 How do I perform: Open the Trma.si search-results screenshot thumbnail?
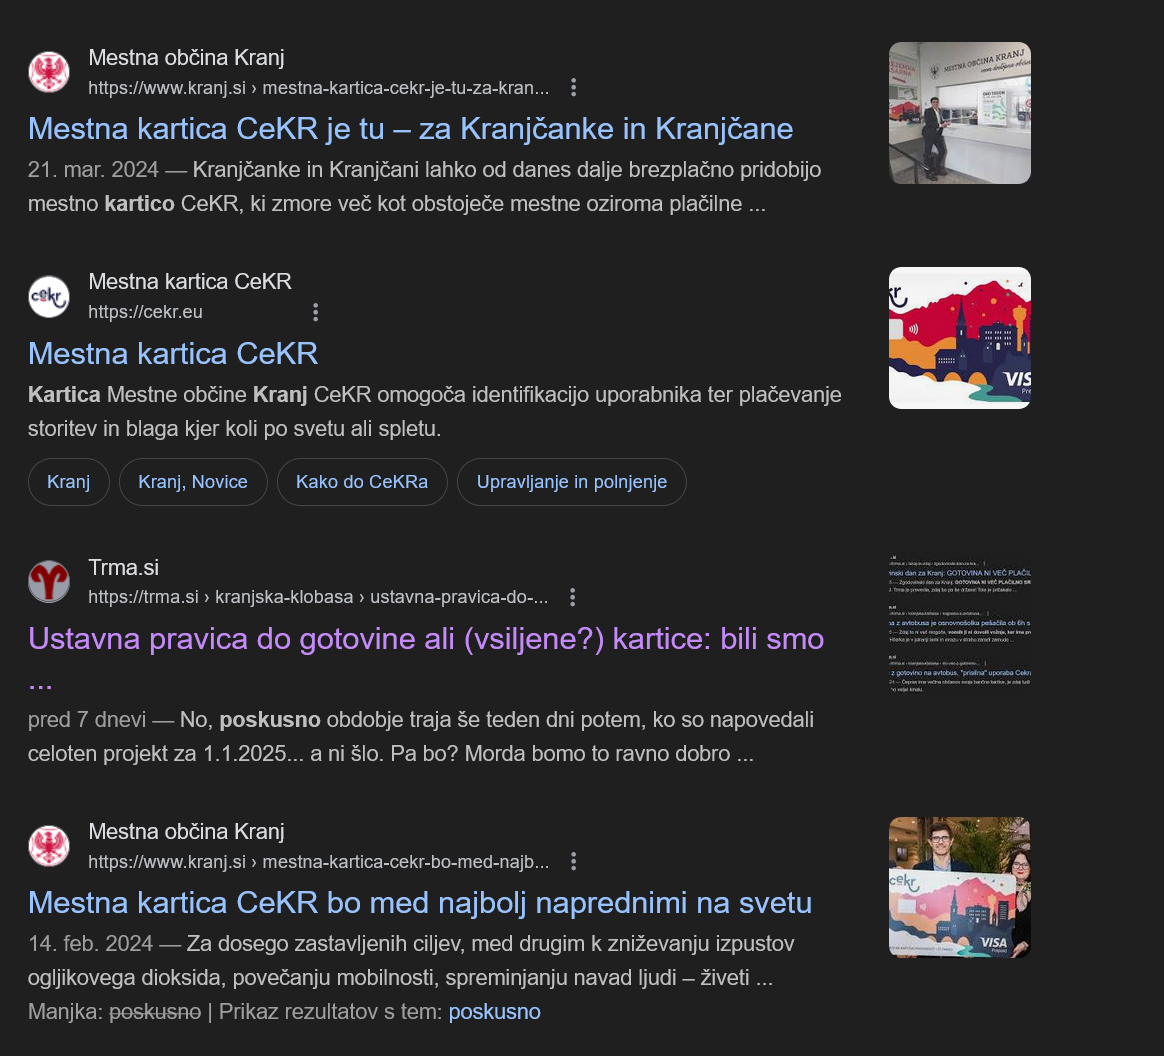960,623
